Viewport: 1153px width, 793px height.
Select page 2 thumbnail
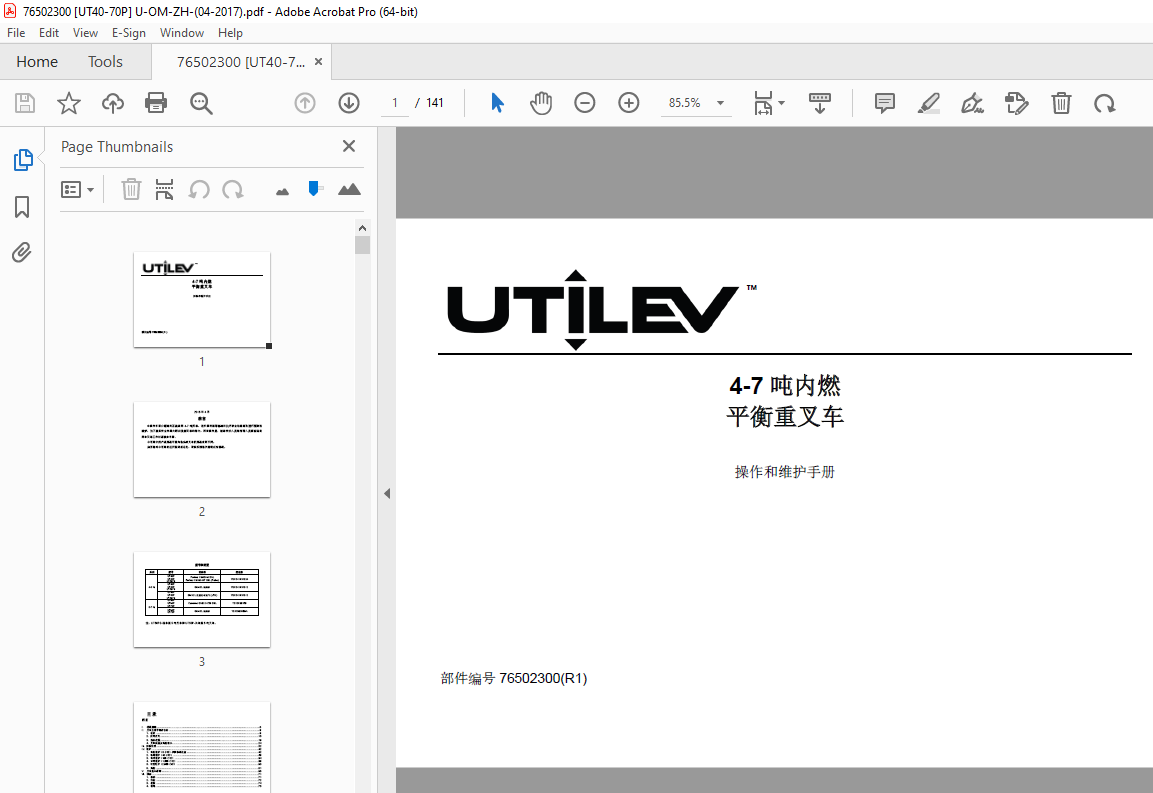pyautogui.click(x=201, y=449)
